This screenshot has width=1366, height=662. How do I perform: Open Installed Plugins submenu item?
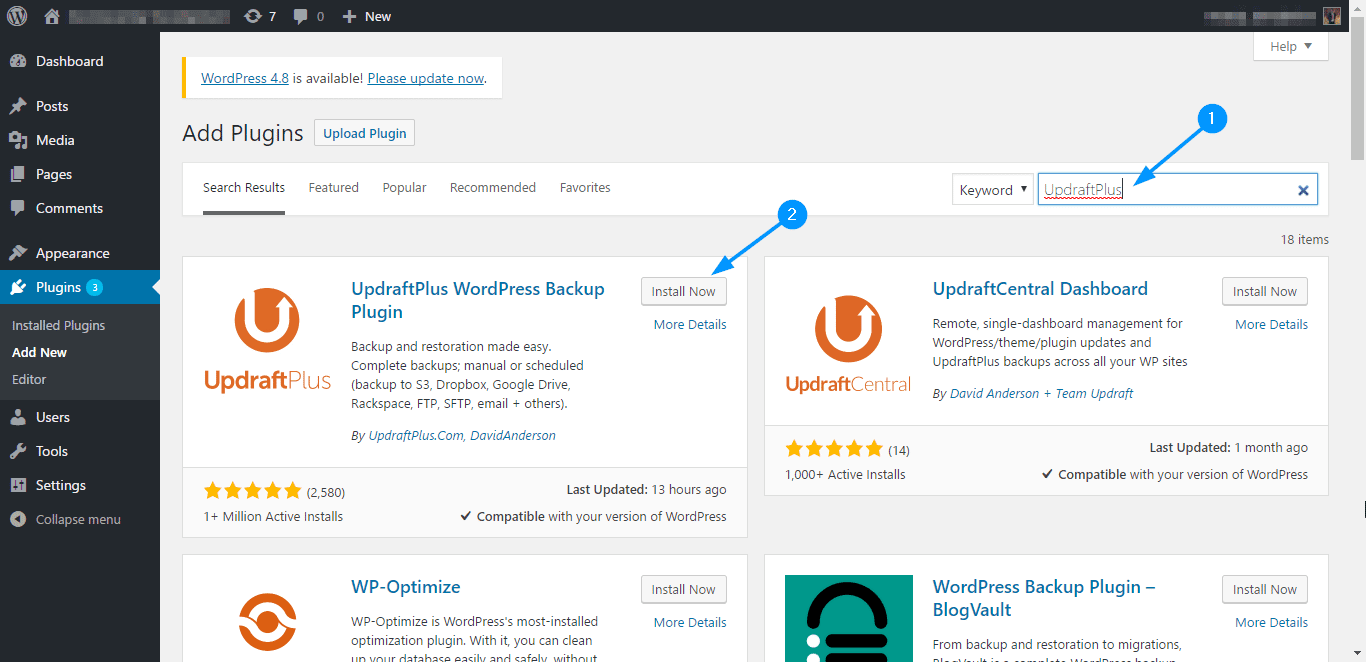58,325
